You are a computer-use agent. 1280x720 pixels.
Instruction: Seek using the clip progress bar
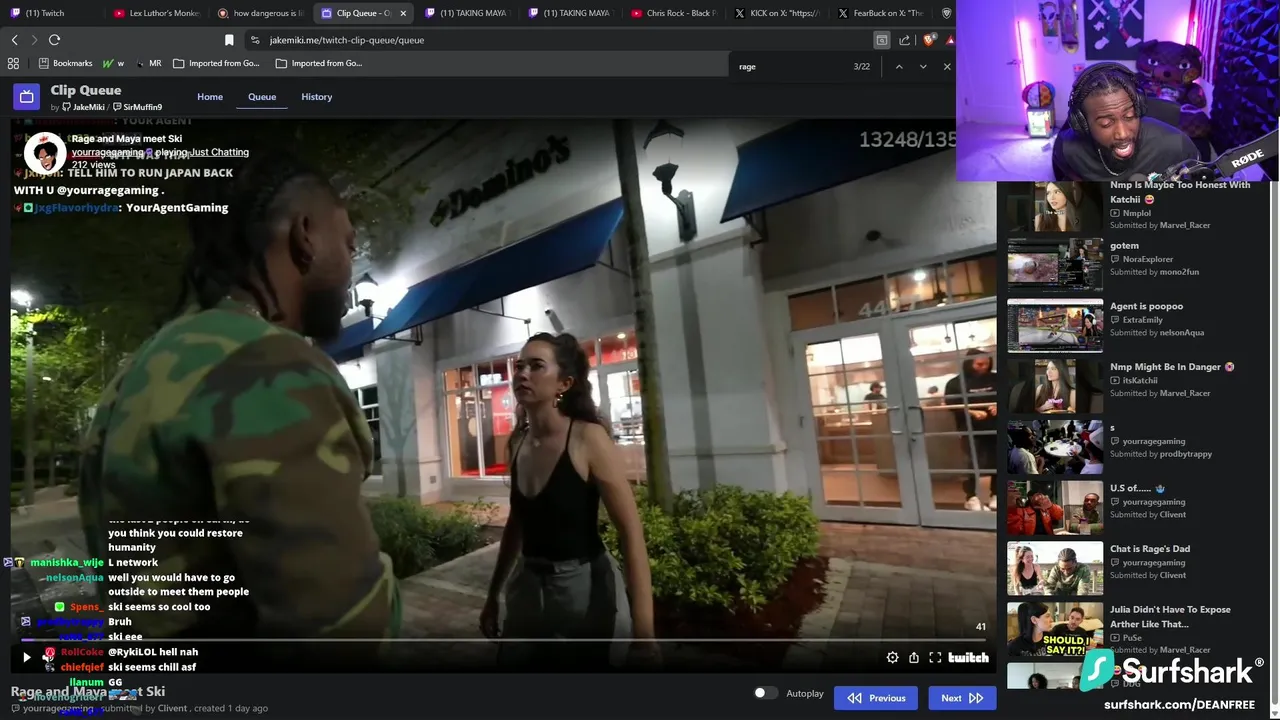pos(503,639)
